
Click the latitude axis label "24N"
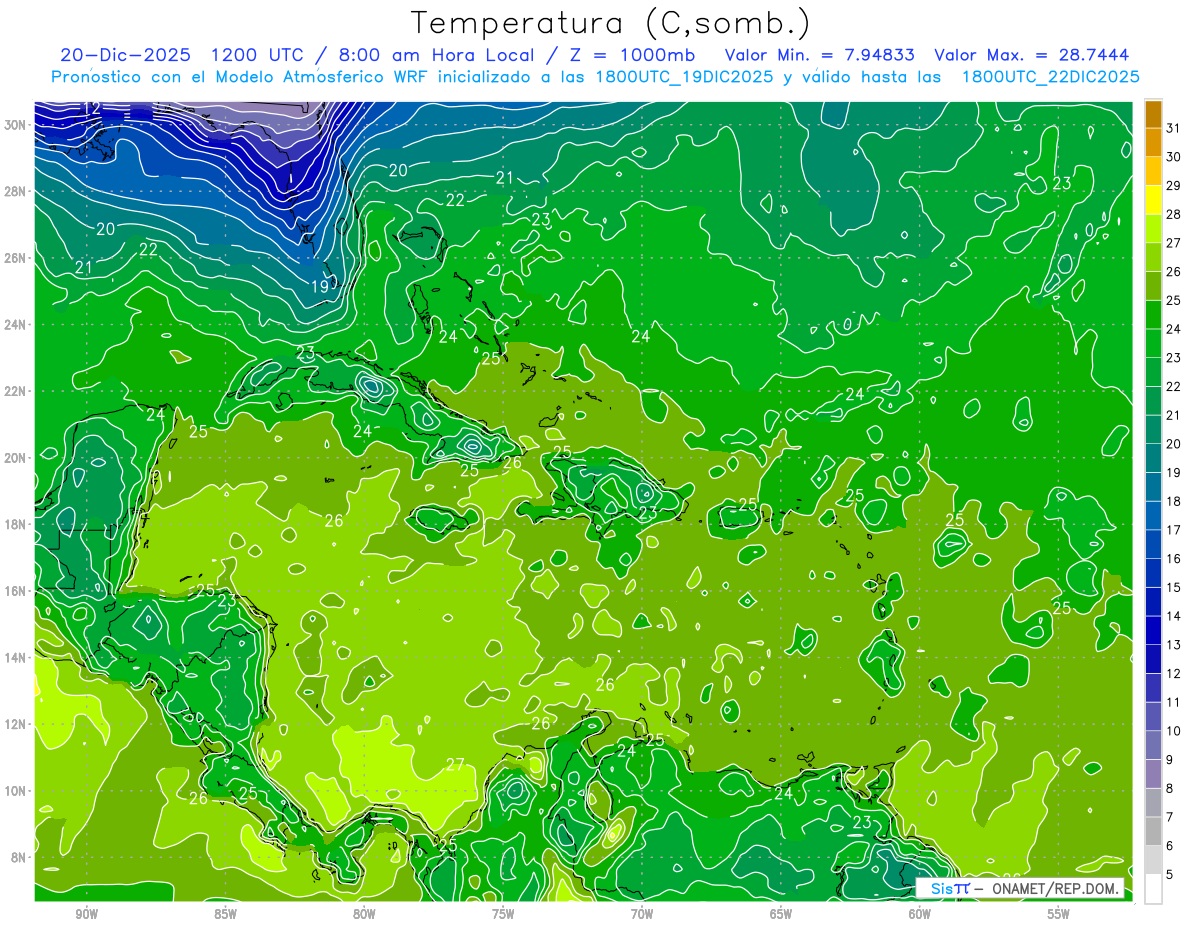pos(16,325)
